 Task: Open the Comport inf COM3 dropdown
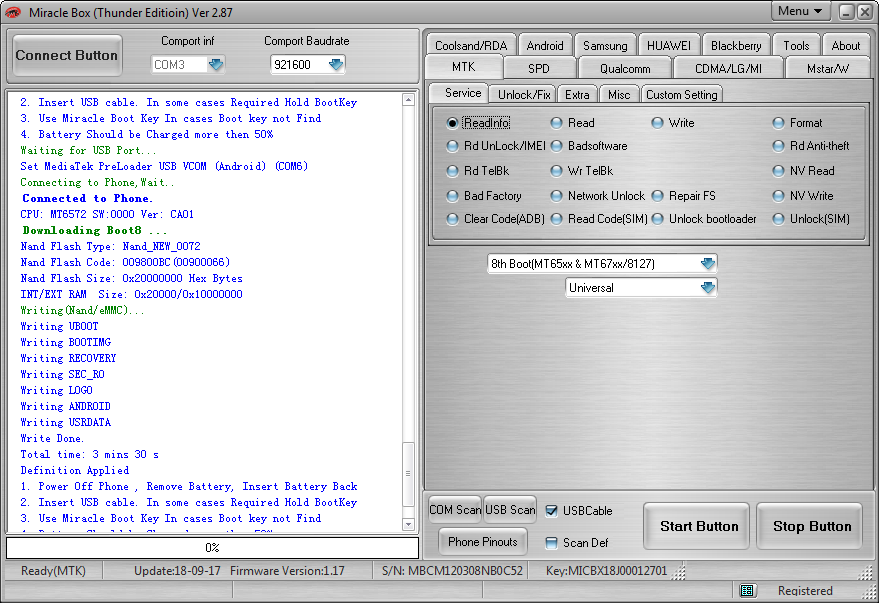click(x=216, y=64)
